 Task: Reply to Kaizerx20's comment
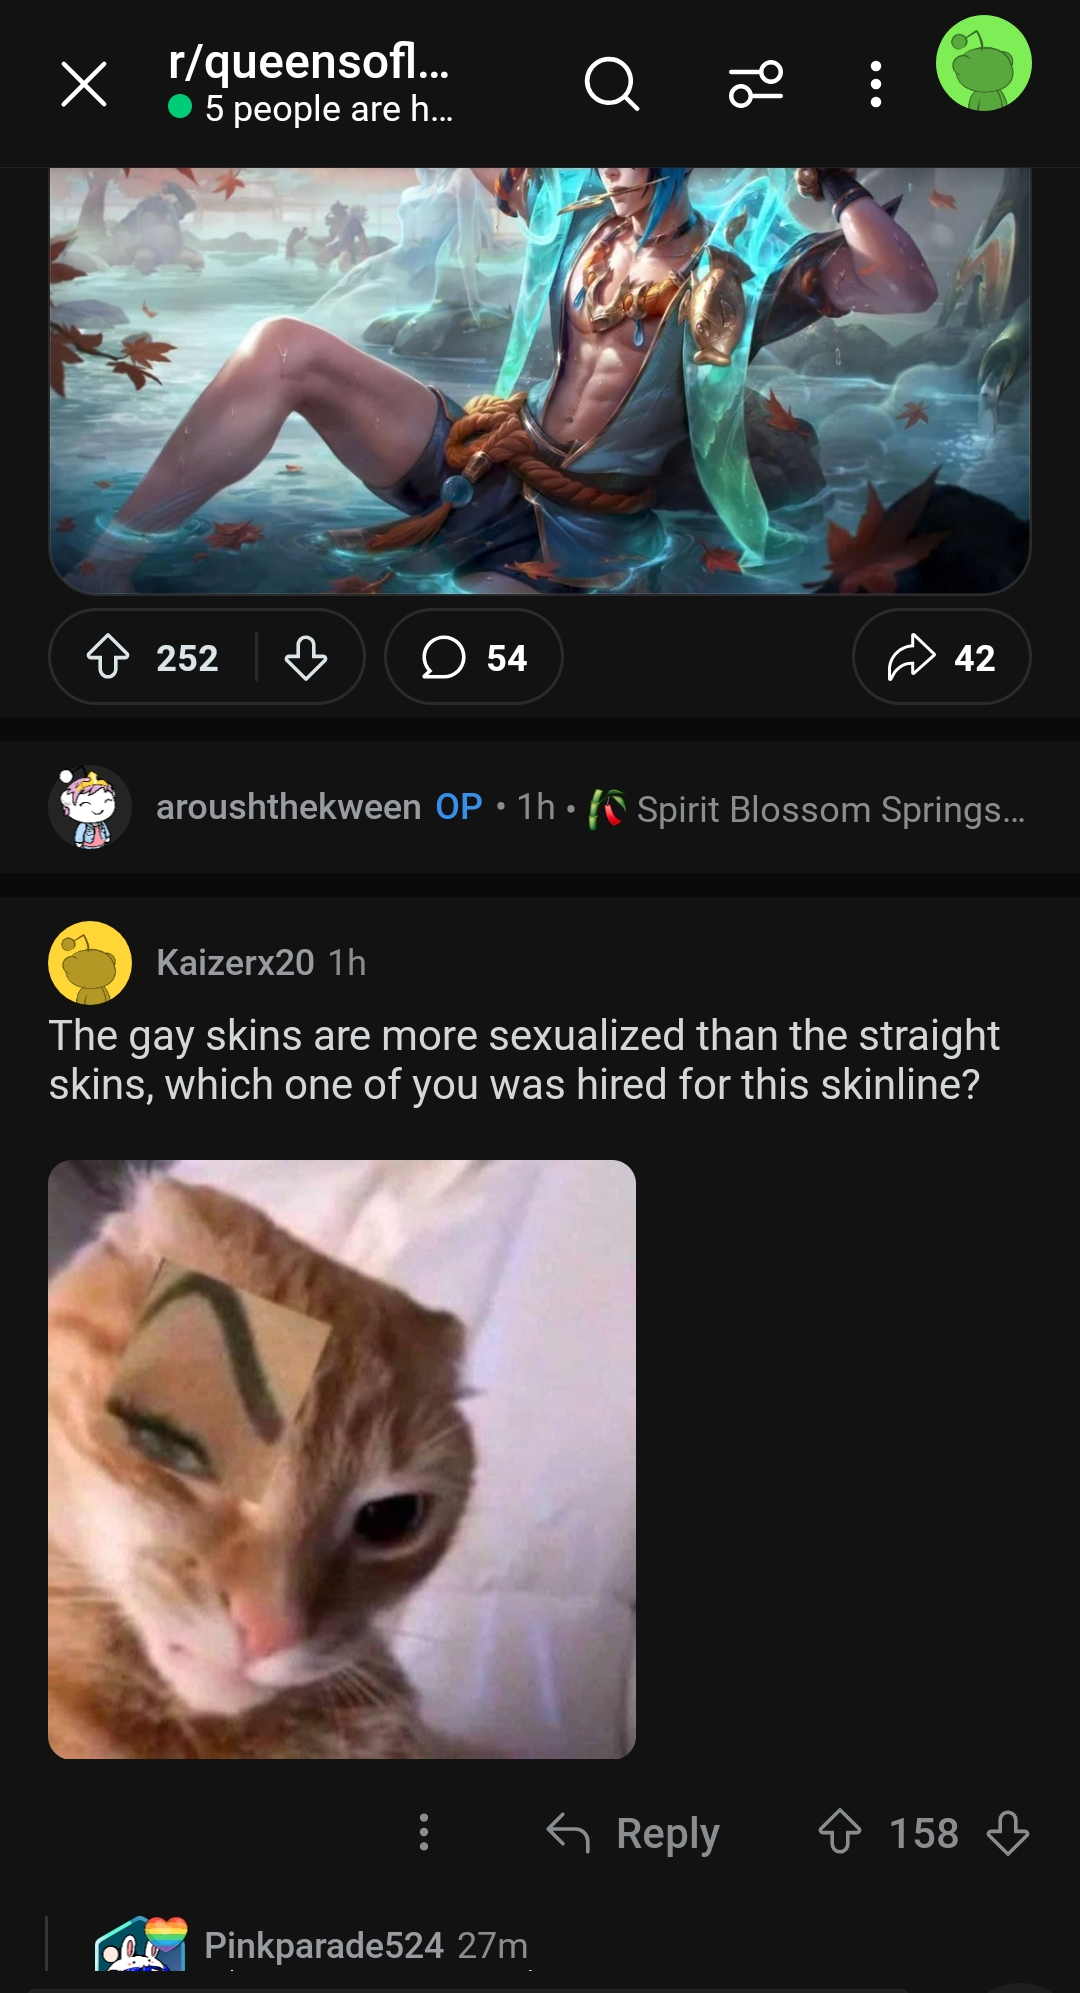tap(633, 1833)
